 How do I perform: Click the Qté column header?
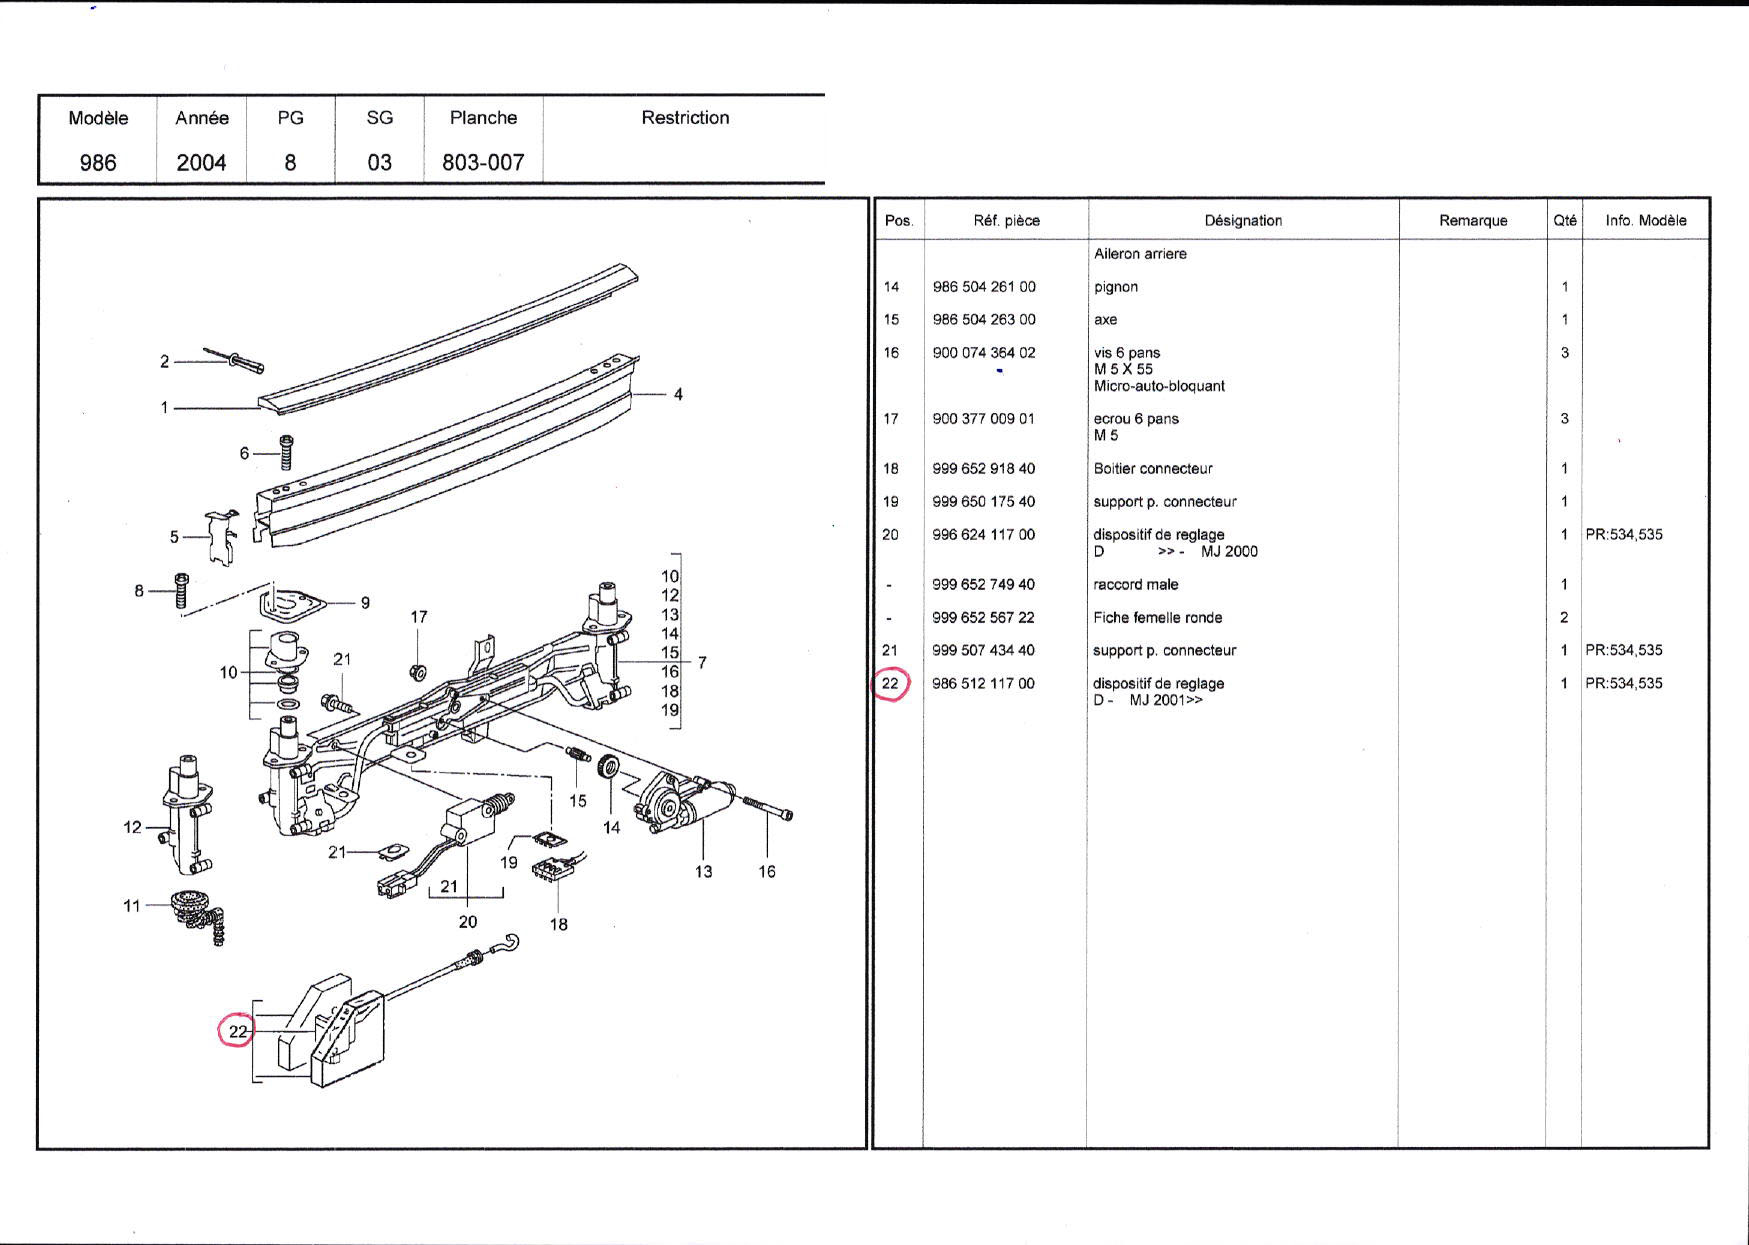[1564, 221]
